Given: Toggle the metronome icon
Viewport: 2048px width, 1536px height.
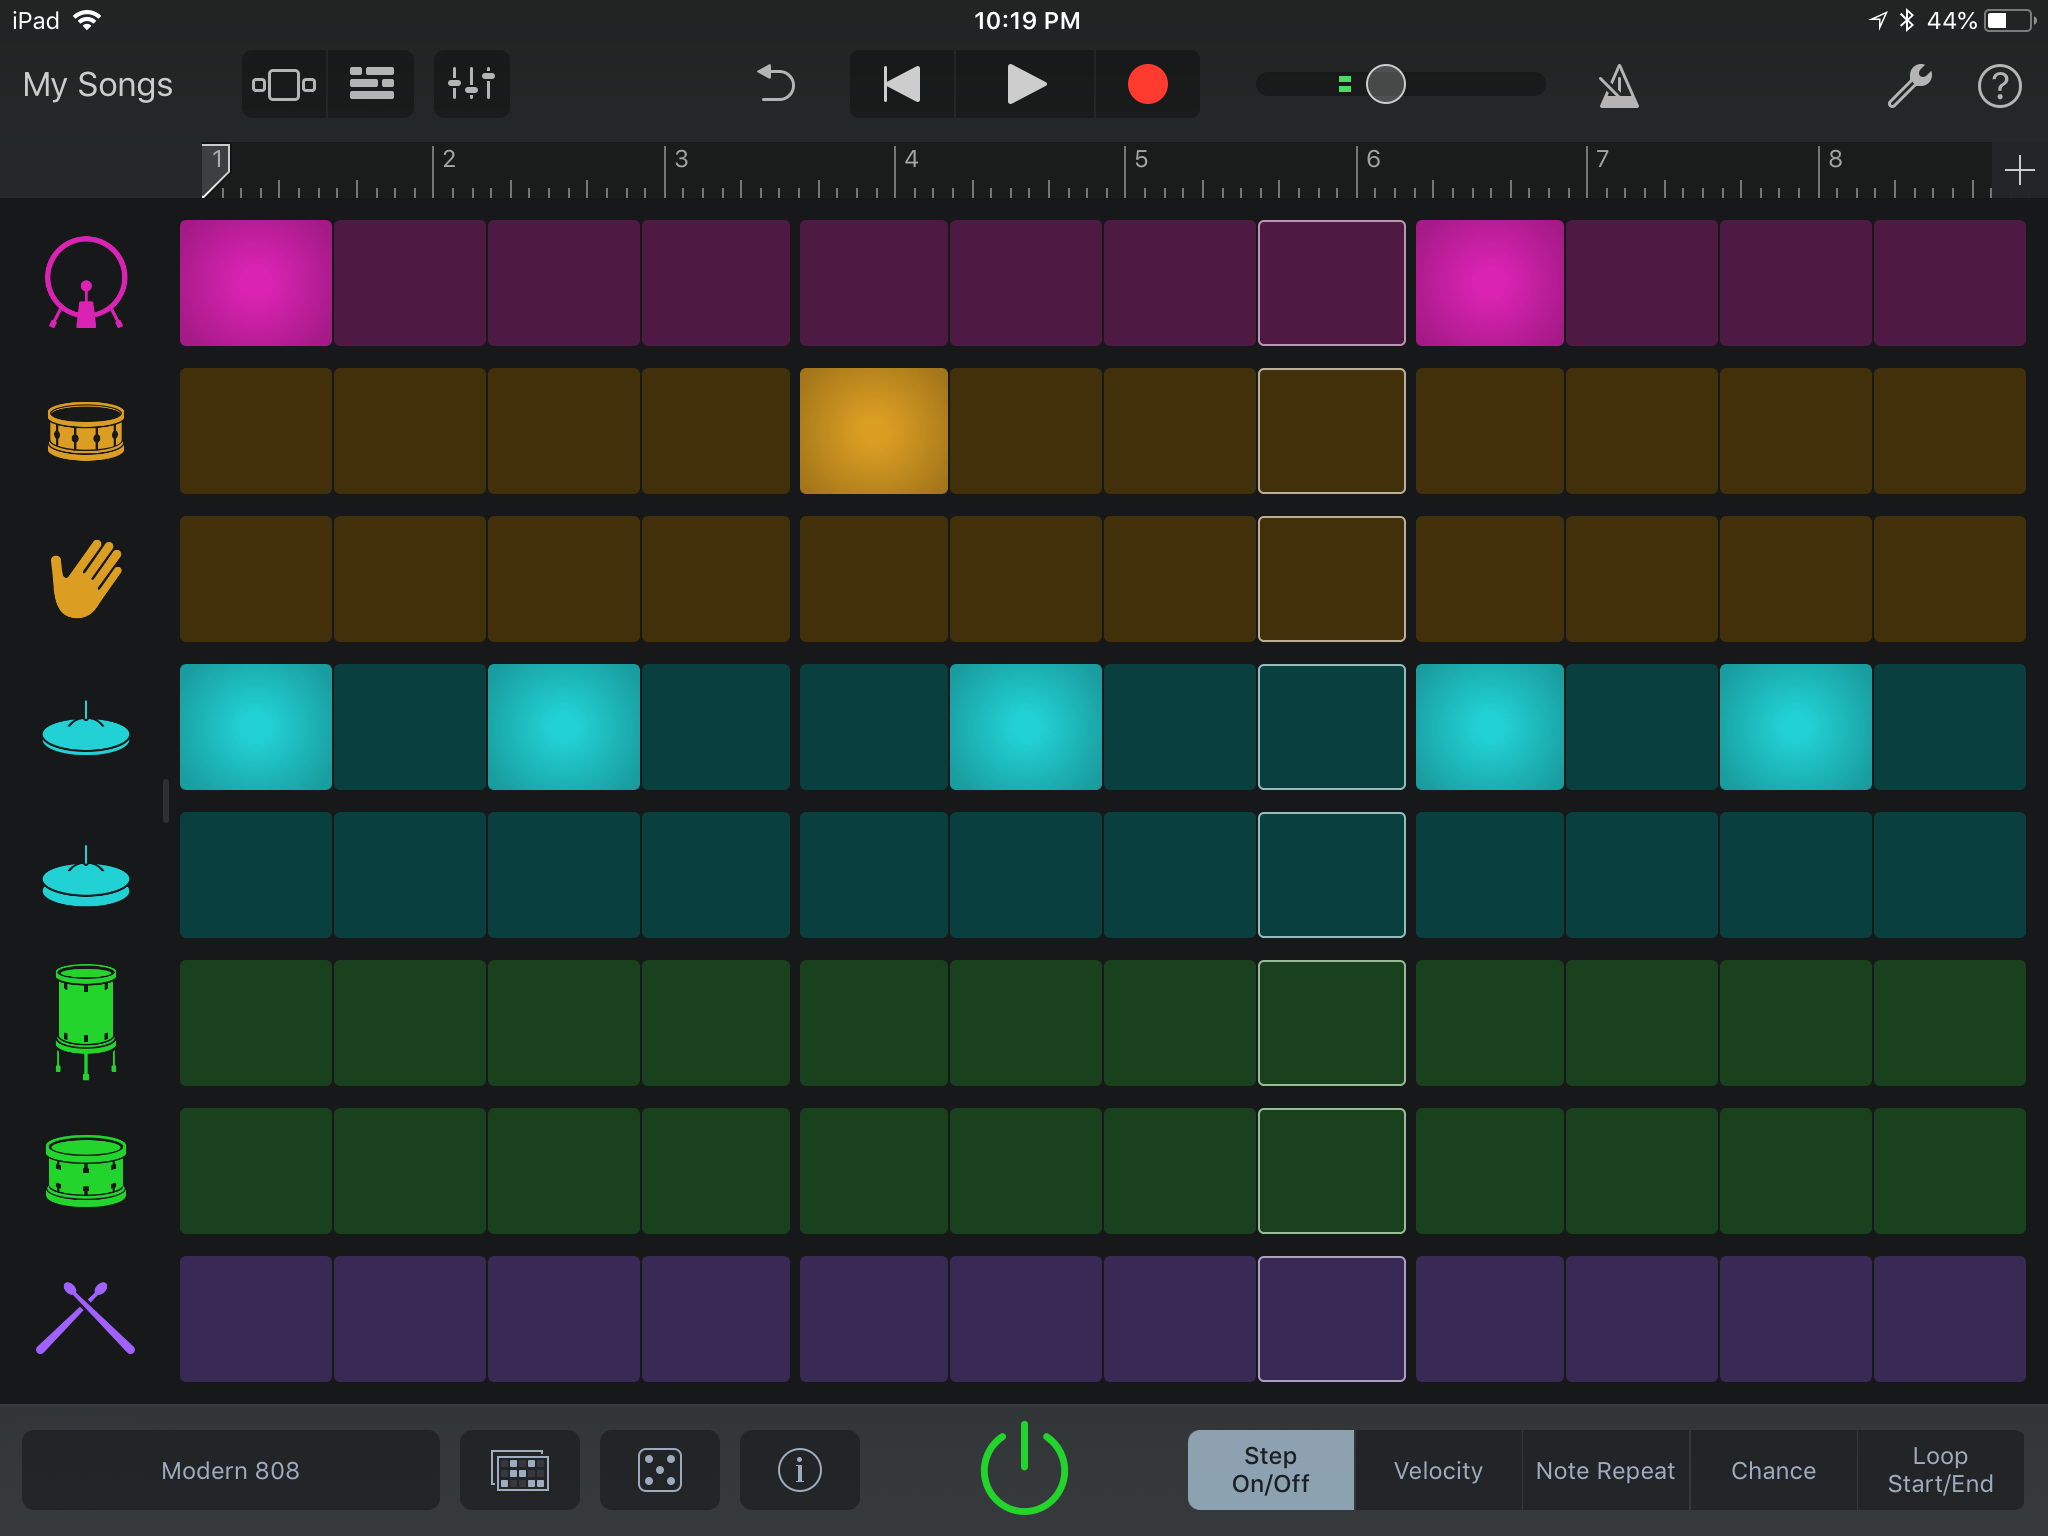Looking at the screenshot, I should click(x=1617, y=86).
